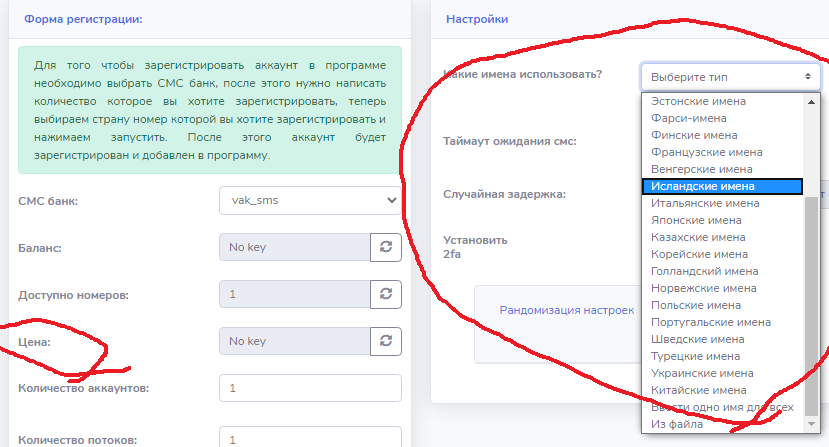Choose Казахские имена entry

(722, 237)
